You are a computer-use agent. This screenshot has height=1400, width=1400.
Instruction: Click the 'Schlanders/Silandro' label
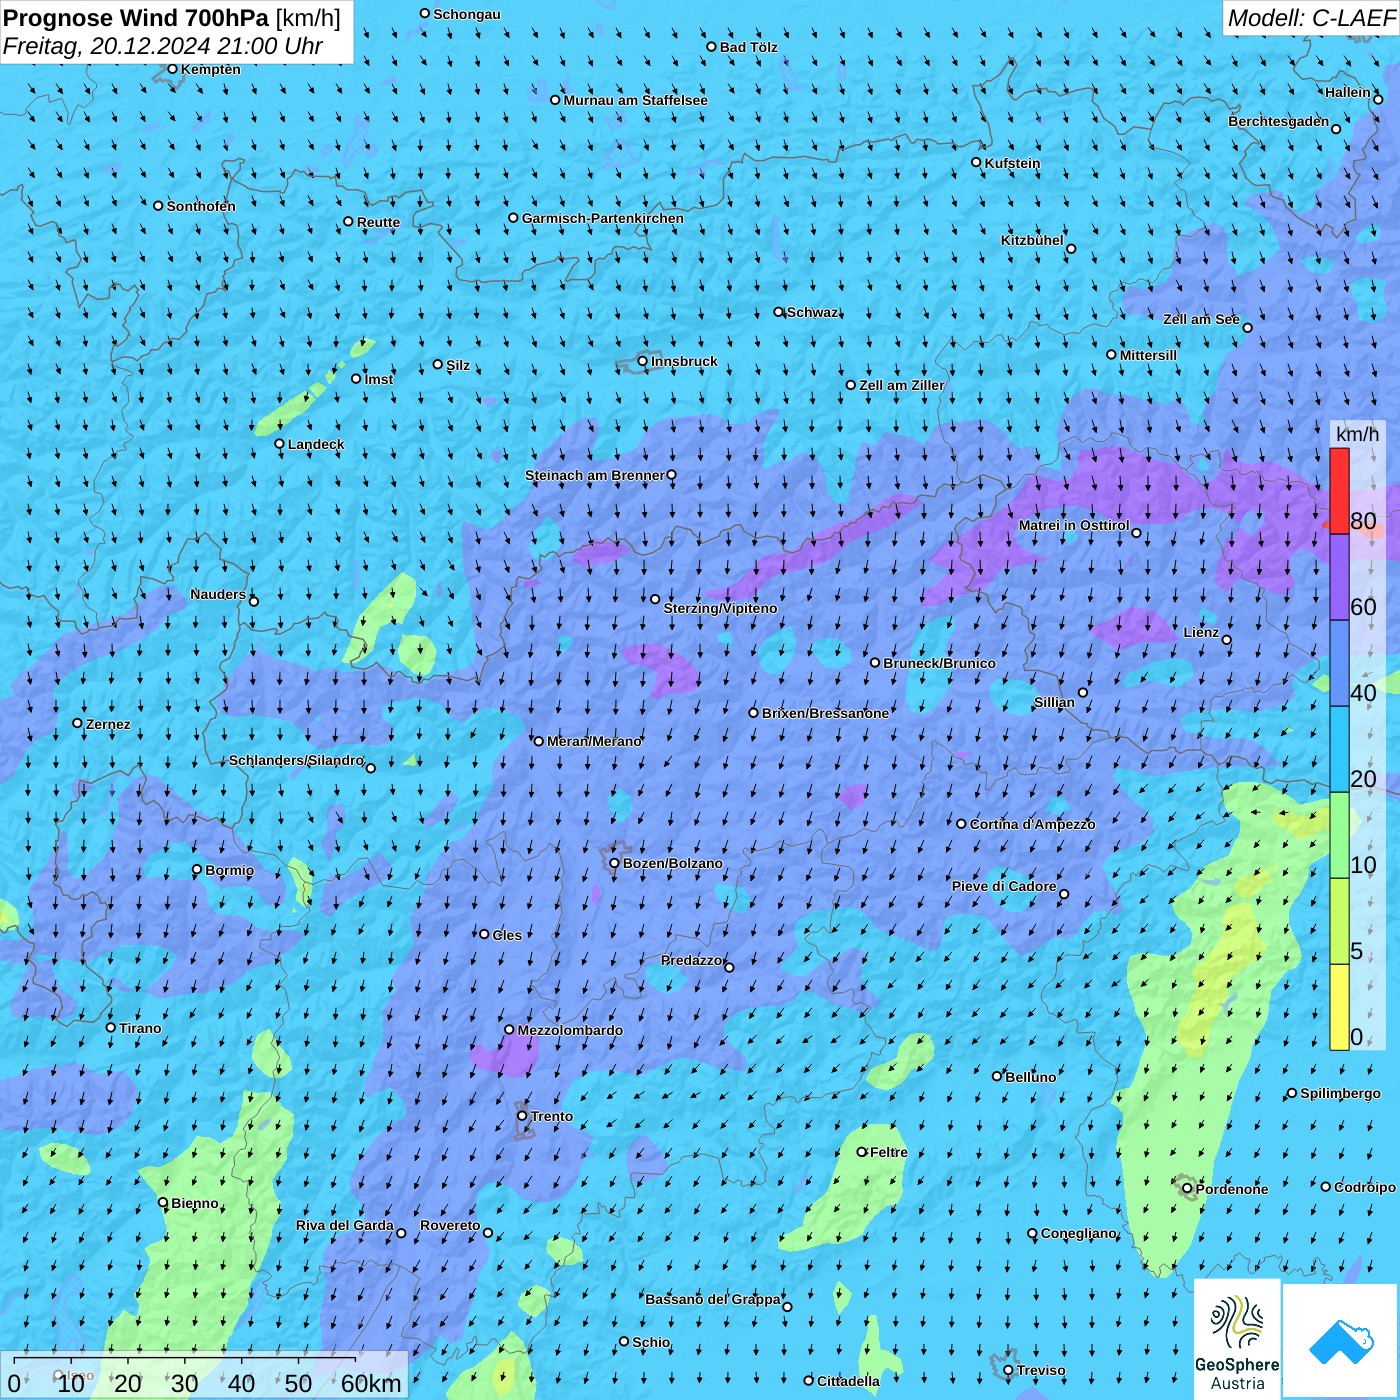(296, 760)
